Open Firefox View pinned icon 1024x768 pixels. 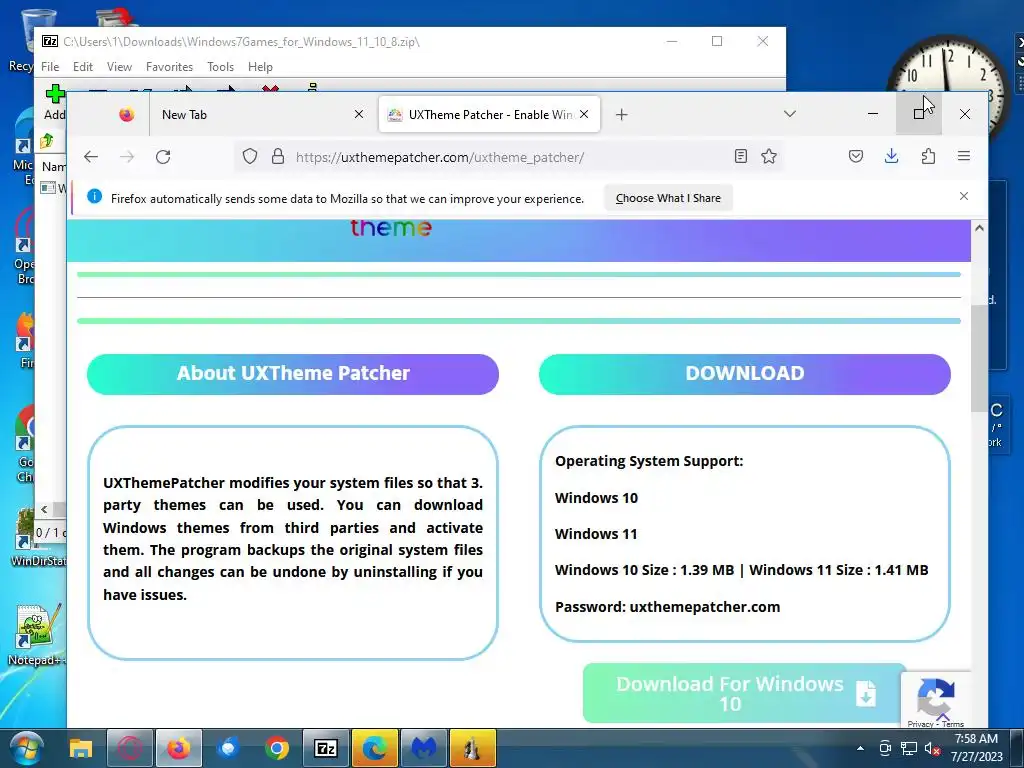pyautogui.click(x=127, y=115)
